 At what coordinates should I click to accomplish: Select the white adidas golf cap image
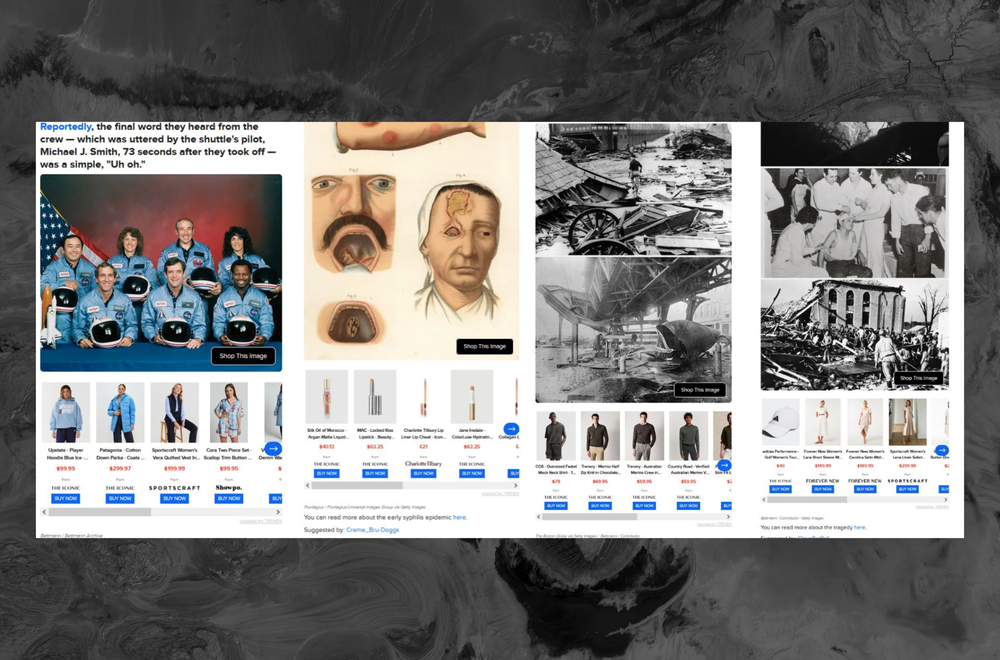781,422
